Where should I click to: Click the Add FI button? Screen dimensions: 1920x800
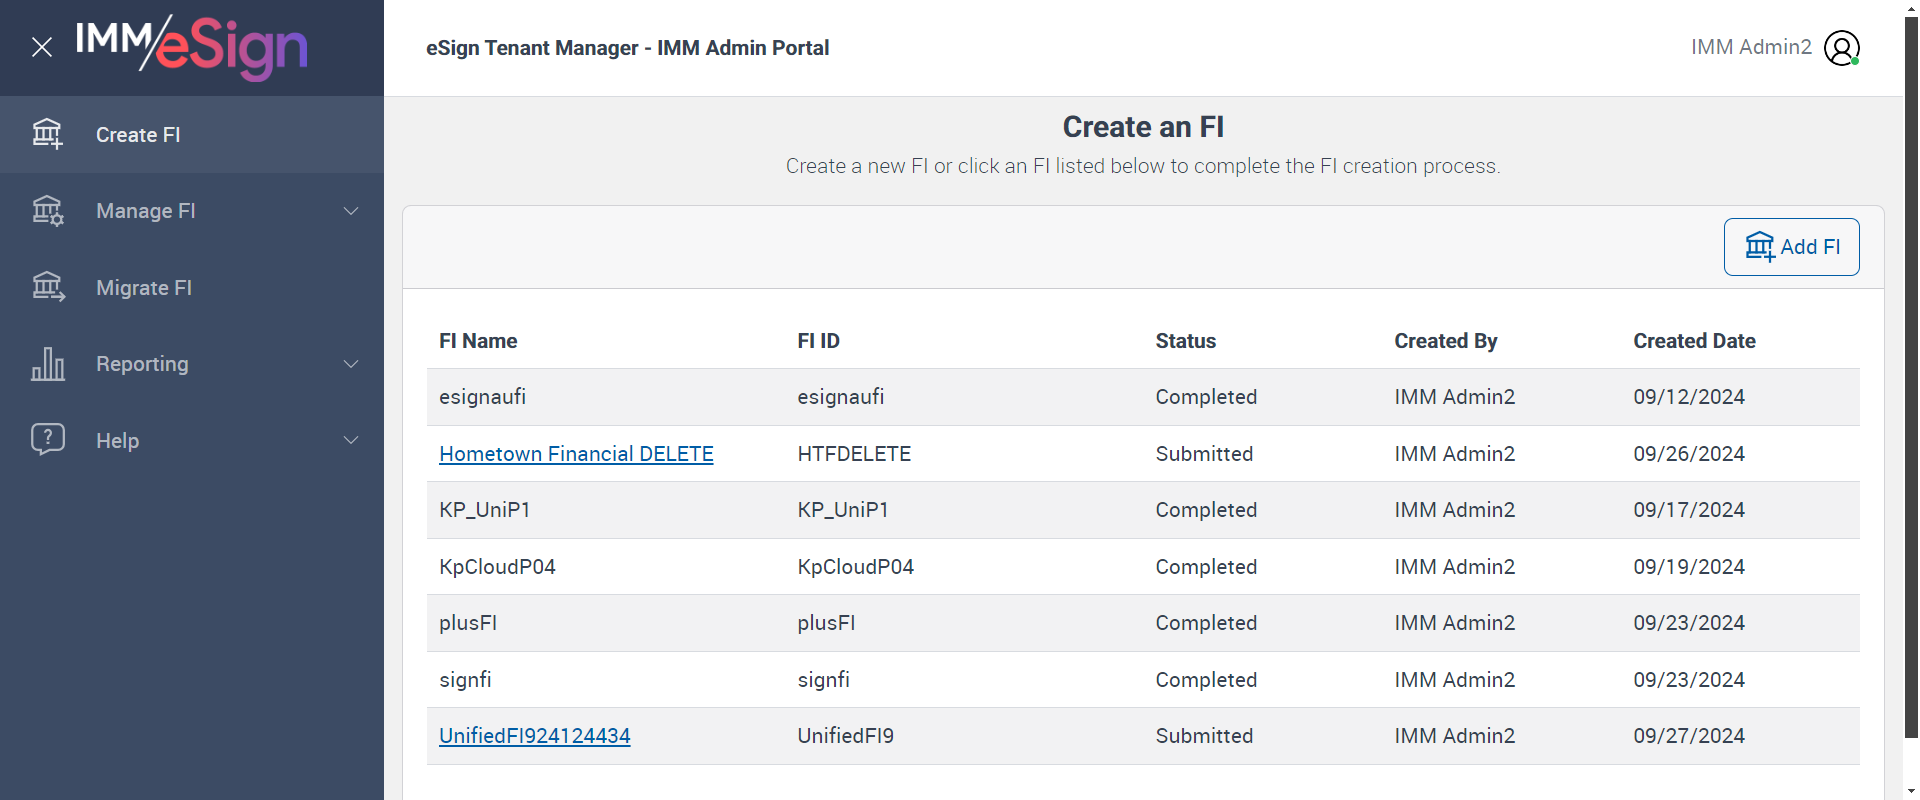[x=1791, y=247]
